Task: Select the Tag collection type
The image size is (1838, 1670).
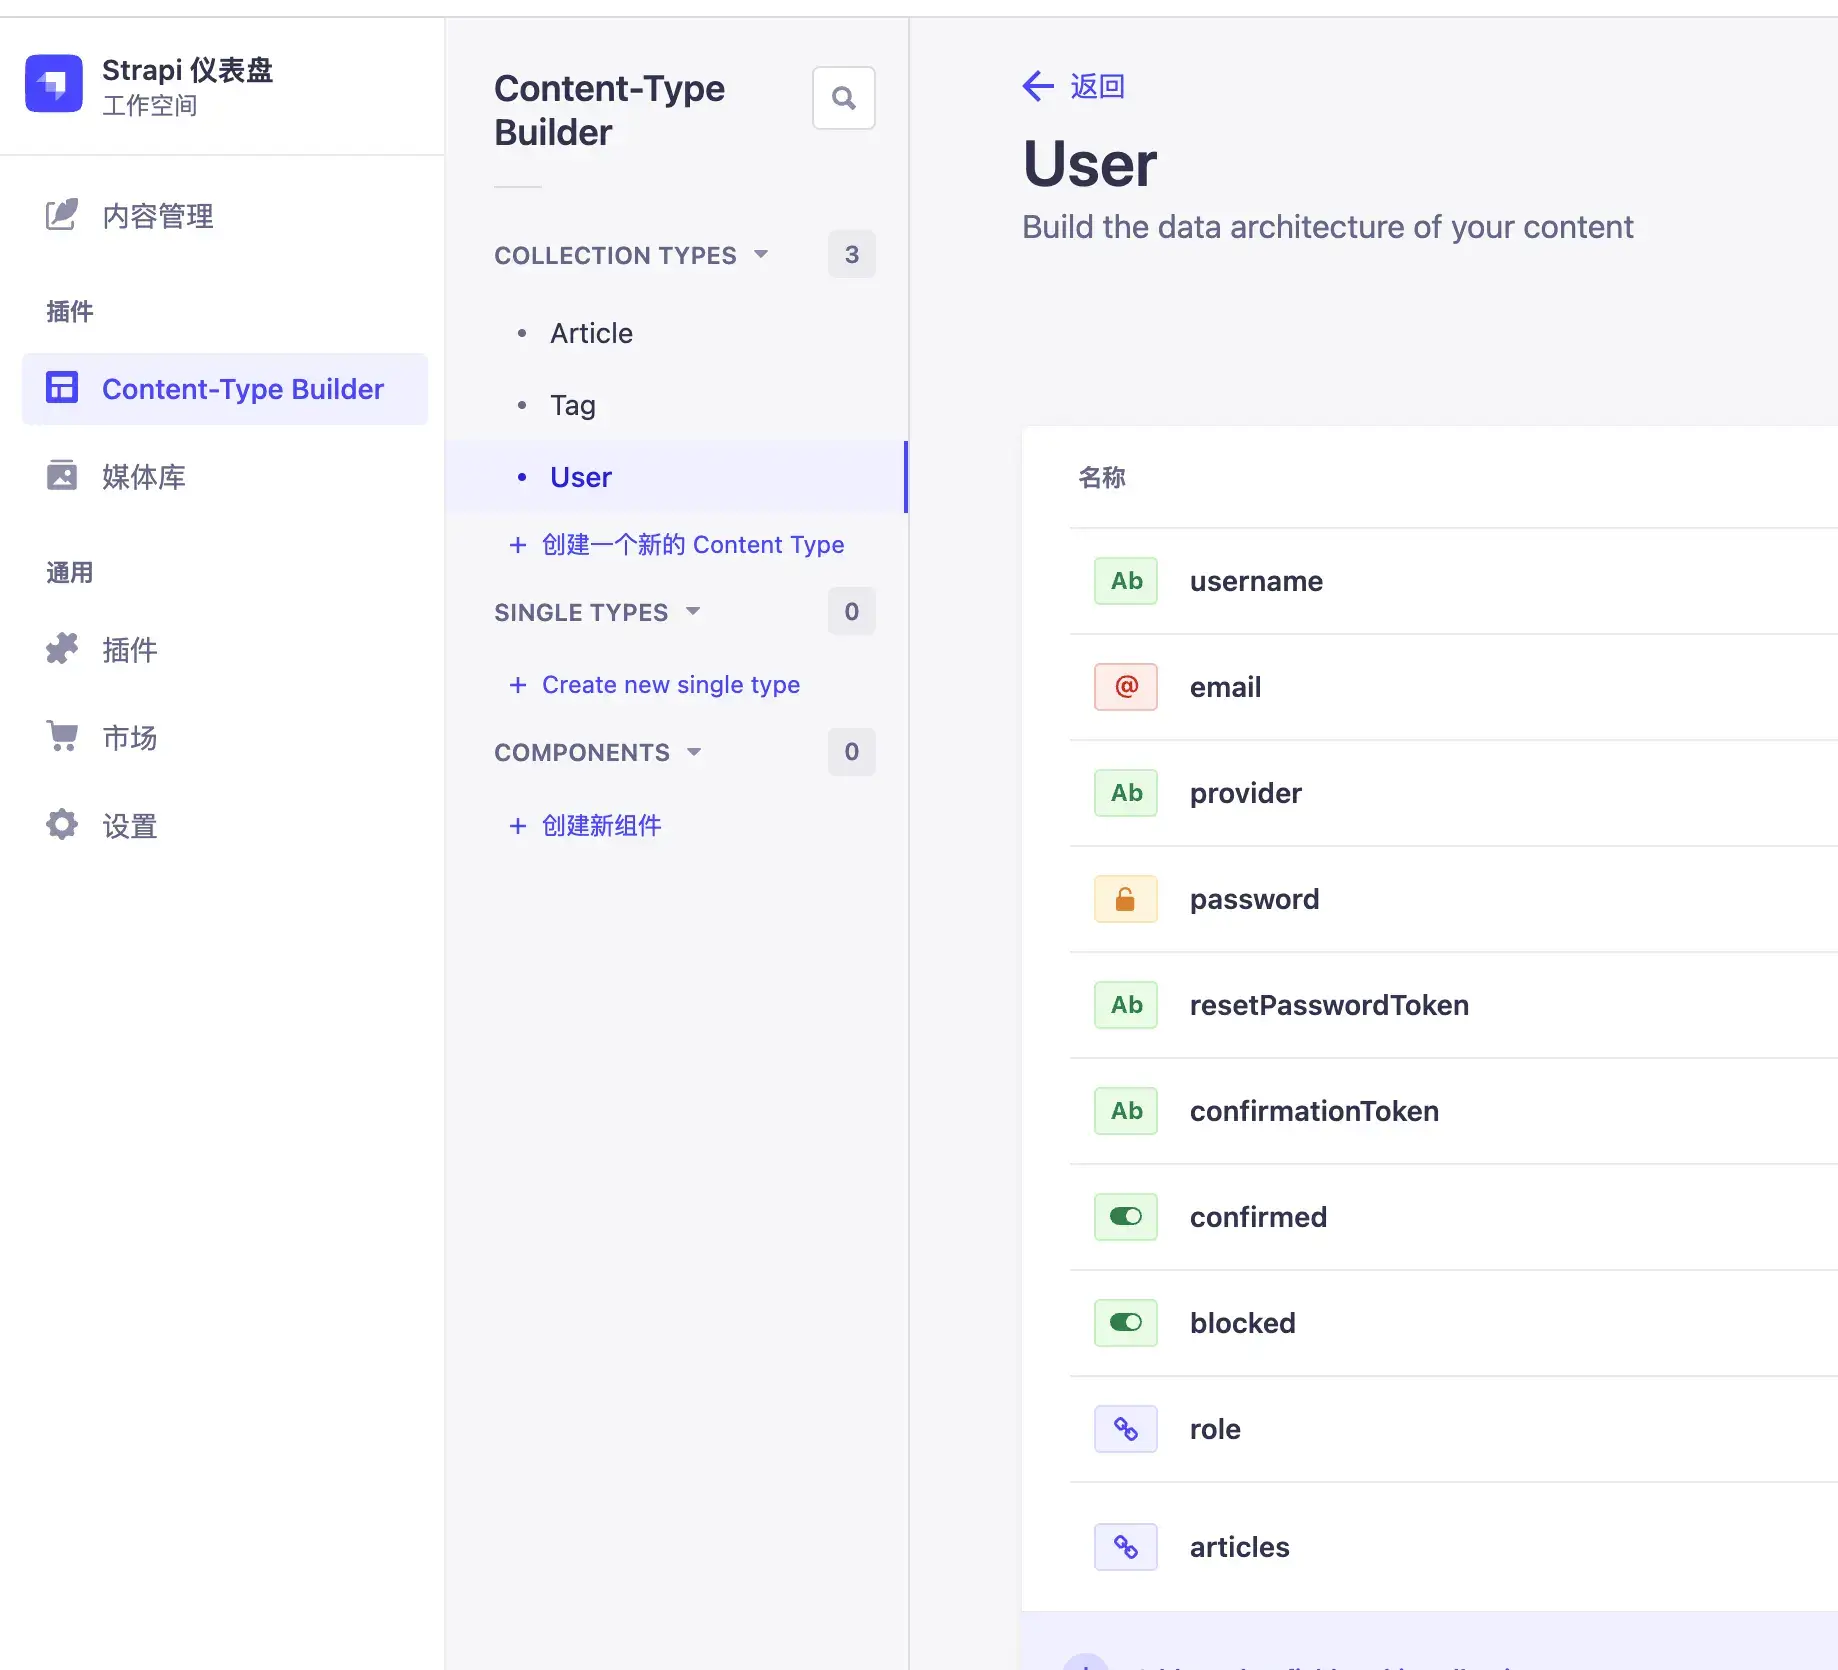Action: (x=572, y=405)
